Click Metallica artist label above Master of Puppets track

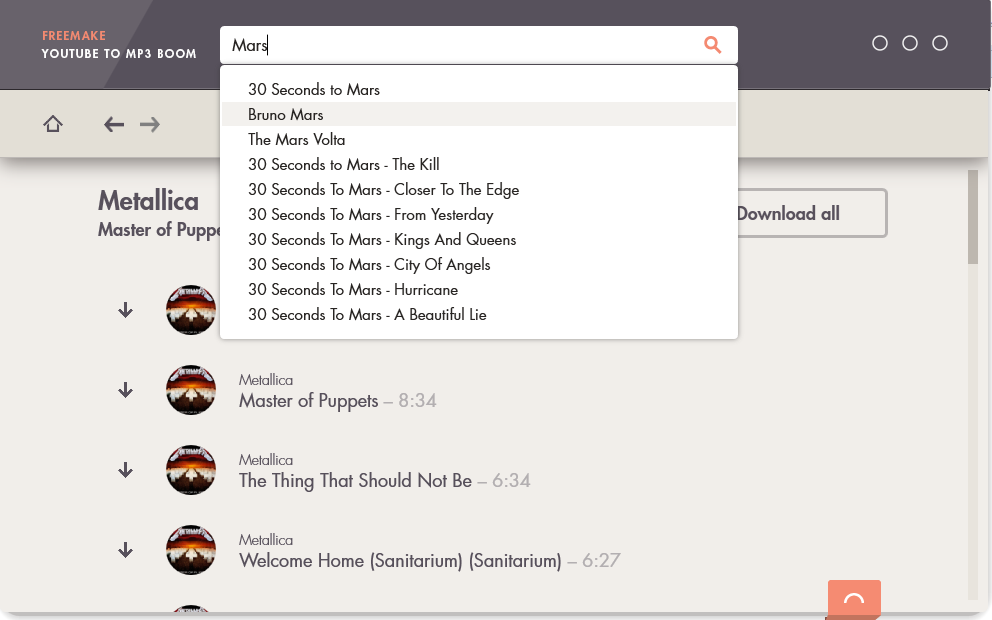[x=266, y=380]
